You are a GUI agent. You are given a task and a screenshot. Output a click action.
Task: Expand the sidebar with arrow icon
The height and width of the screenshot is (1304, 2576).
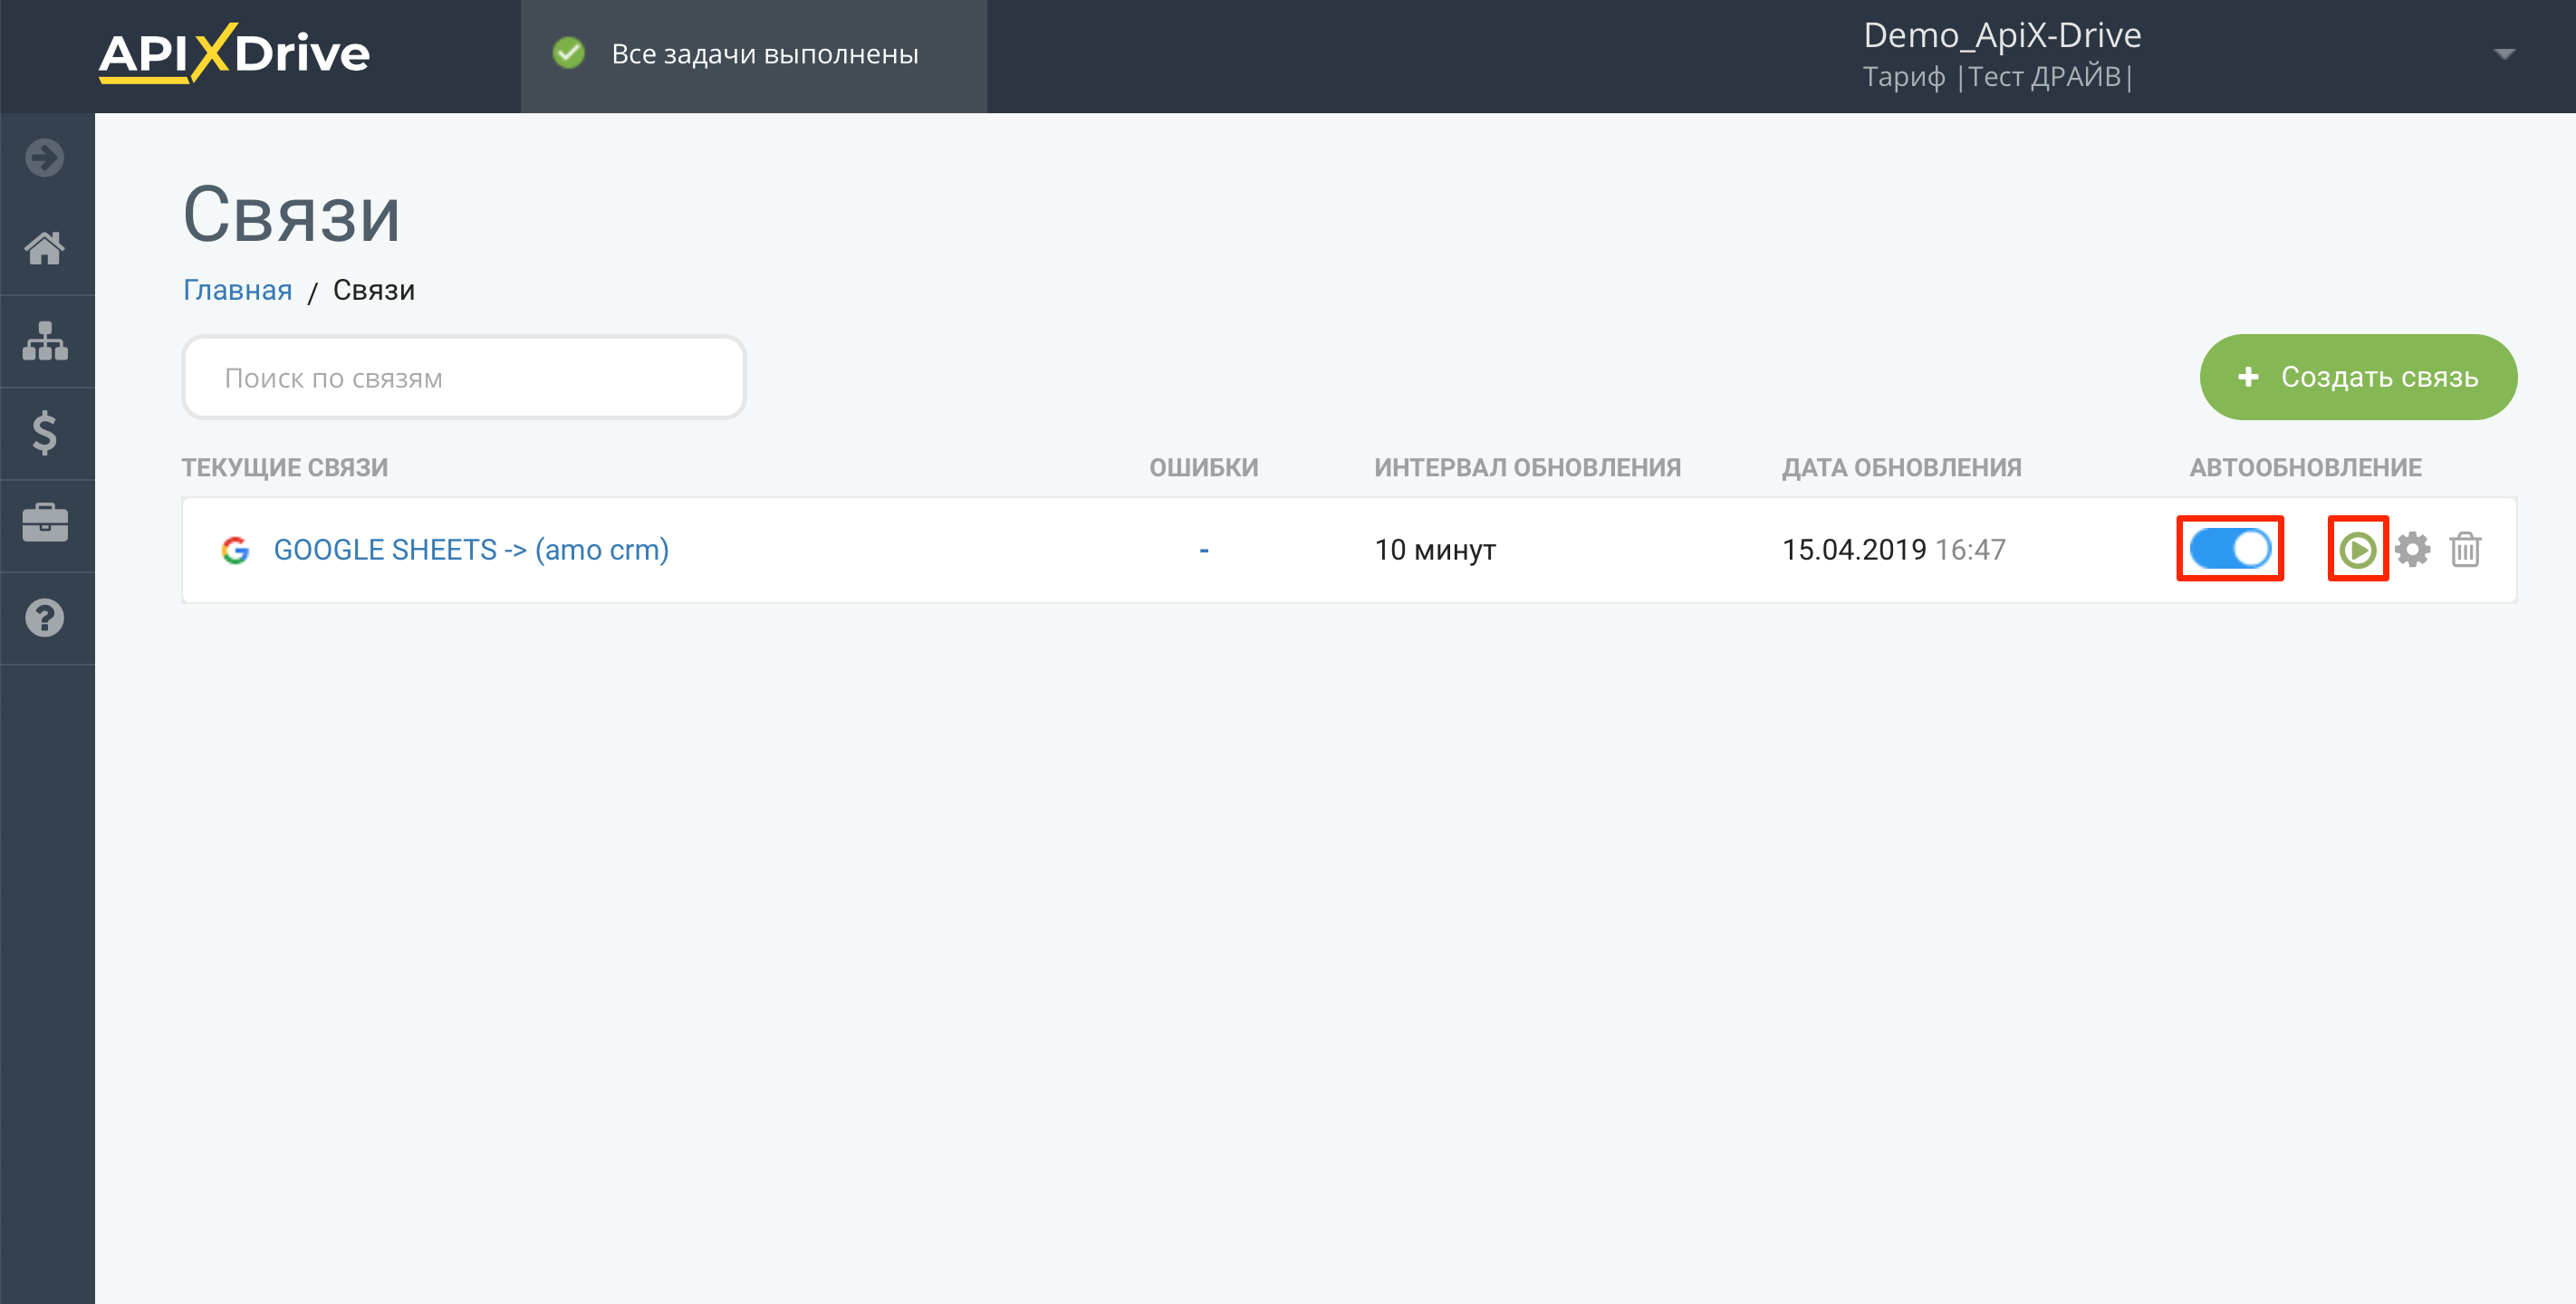tap(45, 158)
